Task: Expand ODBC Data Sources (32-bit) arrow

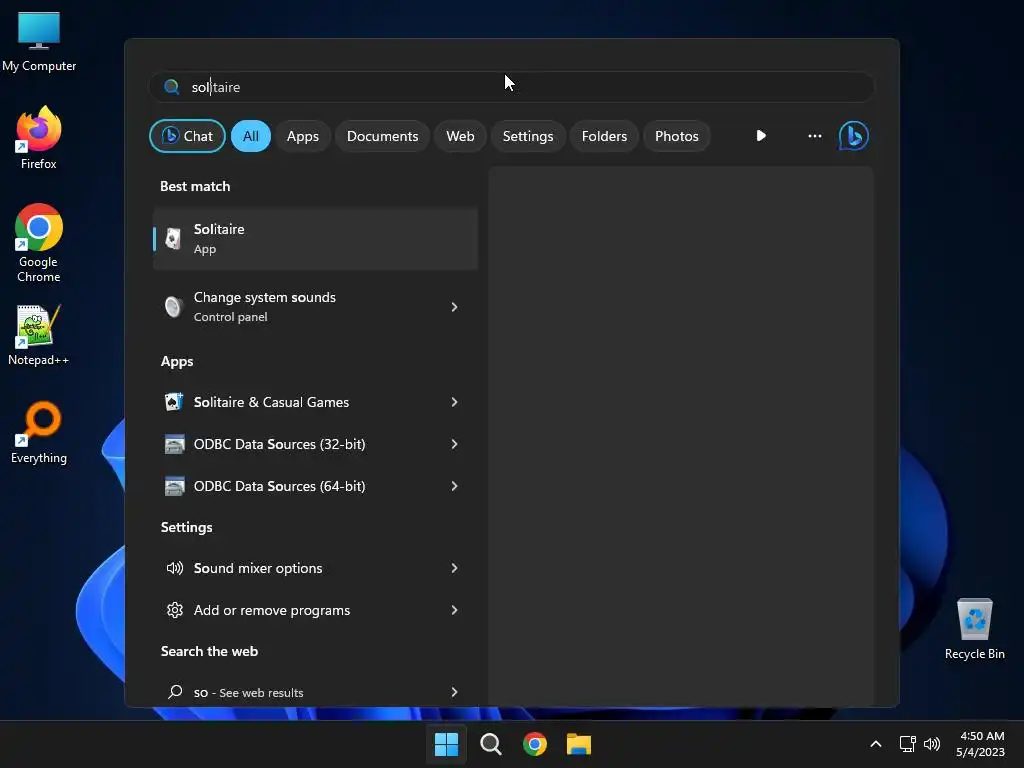Action: (x=455, y=444)
